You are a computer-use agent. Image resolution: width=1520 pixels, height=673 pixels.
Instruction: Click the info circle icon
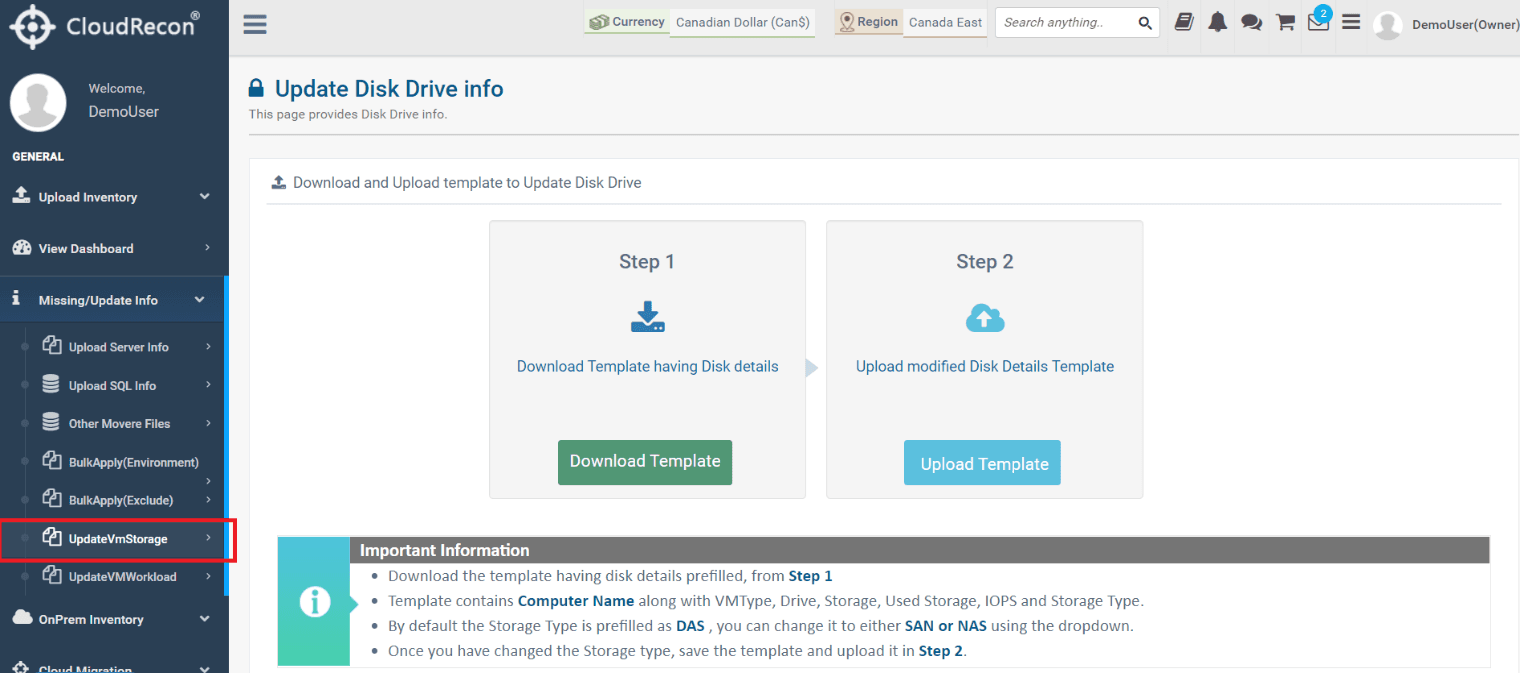click(x=315, y=602)
